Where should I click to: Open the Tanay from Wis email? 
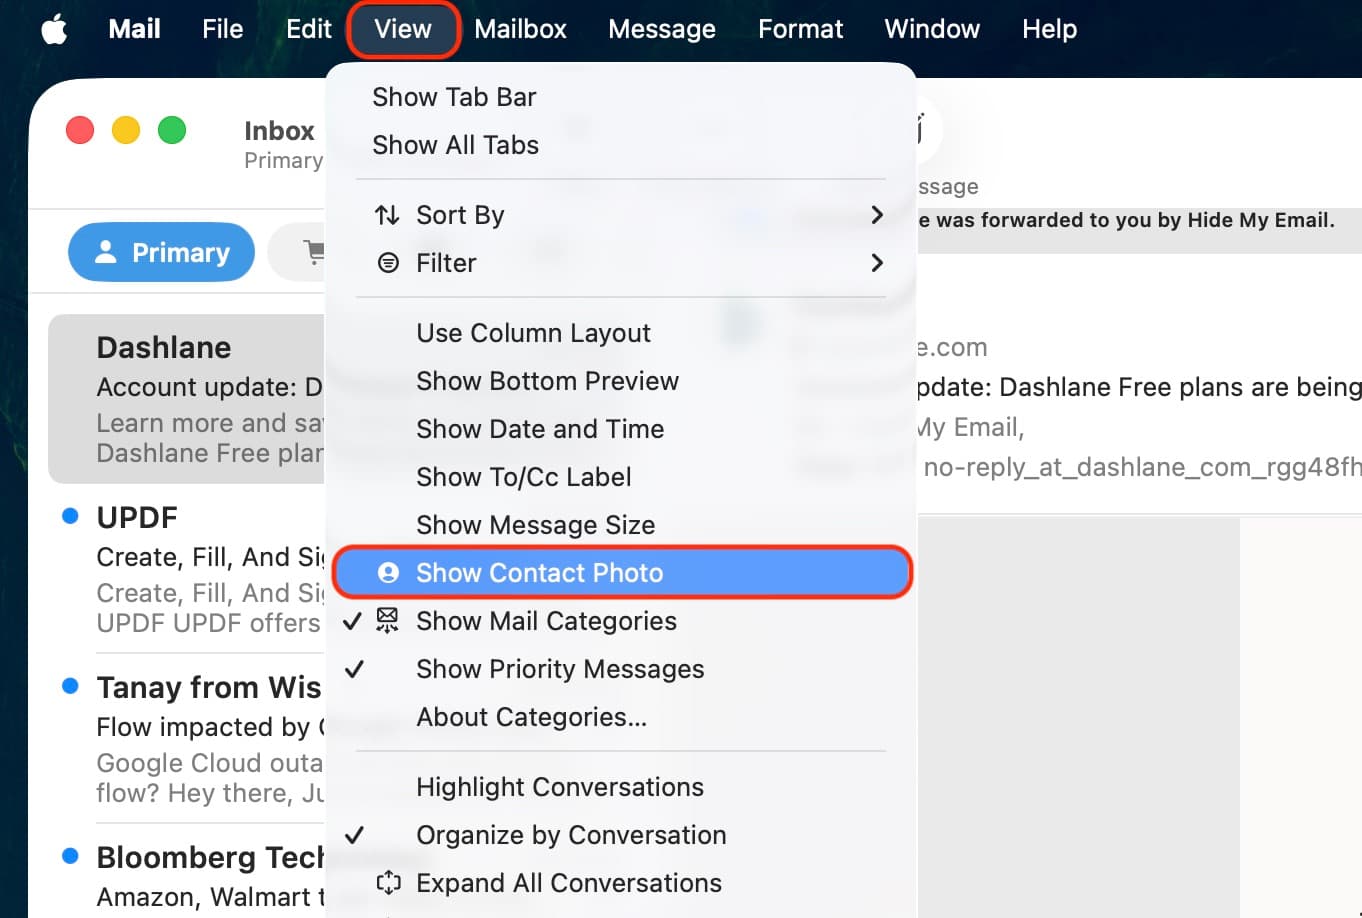[x=187, y=739]
